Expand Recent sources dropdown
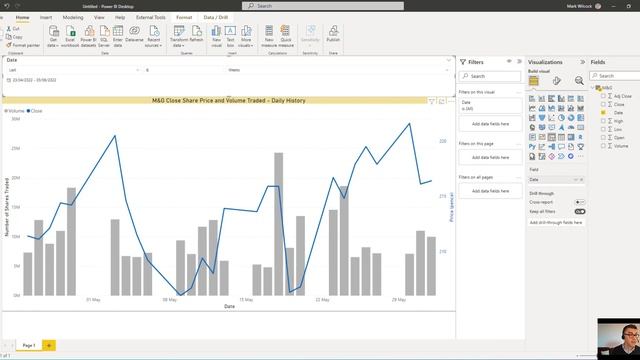Viewport: 640px width, 360px height. coord(153,36)
